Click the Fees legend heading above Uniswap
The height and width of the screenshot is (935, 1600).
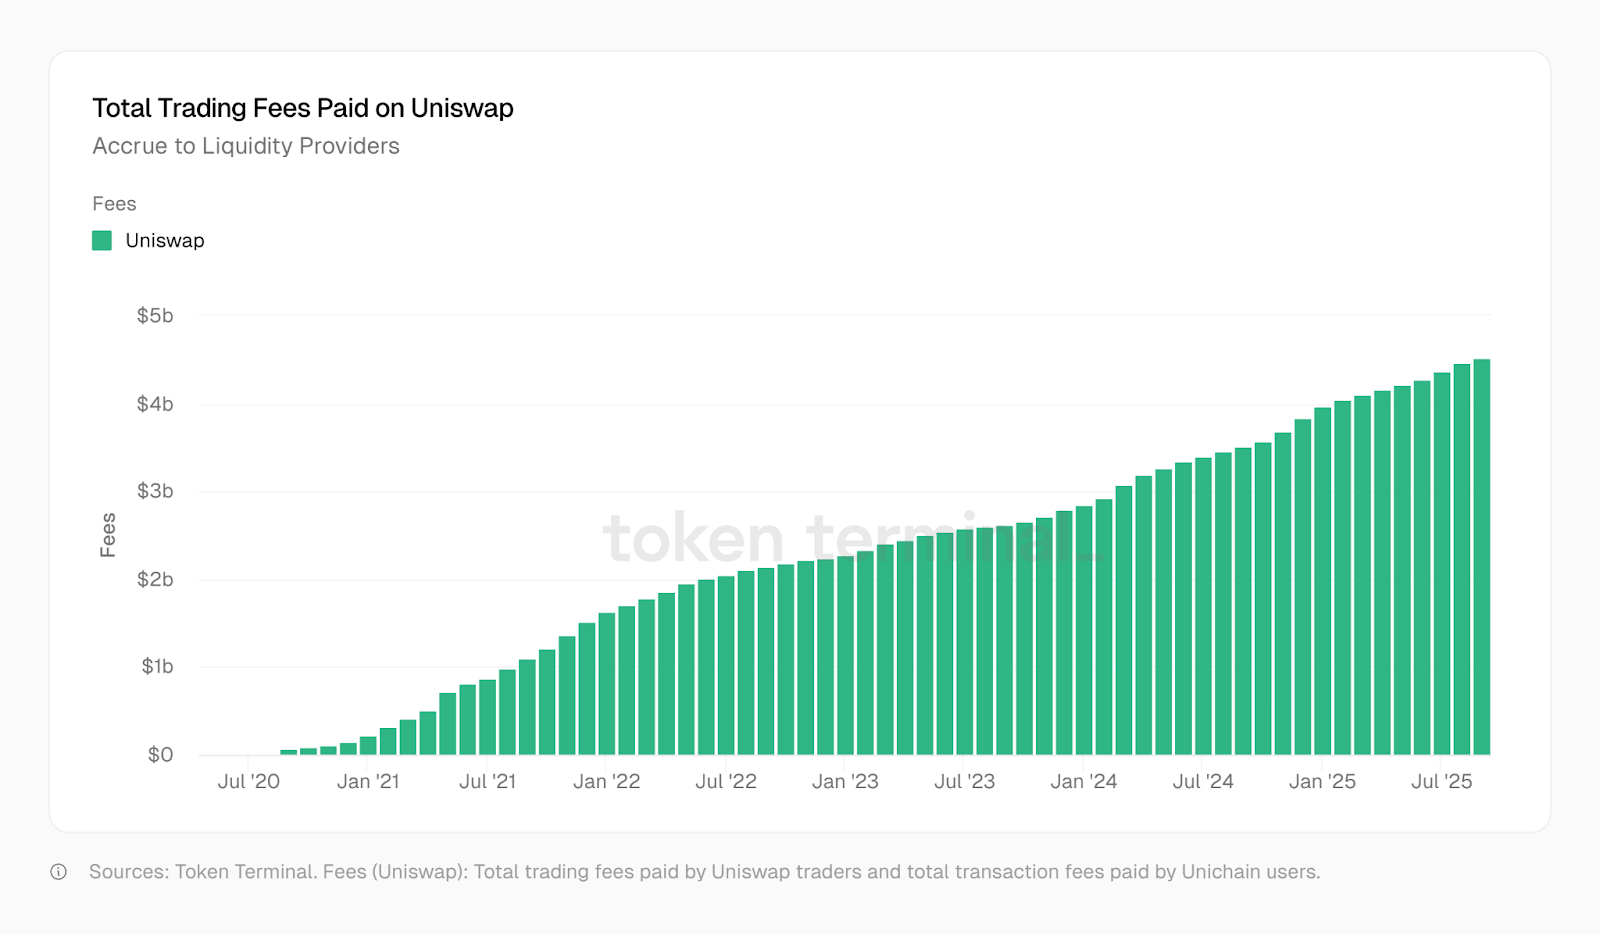(x=114, y=204)
